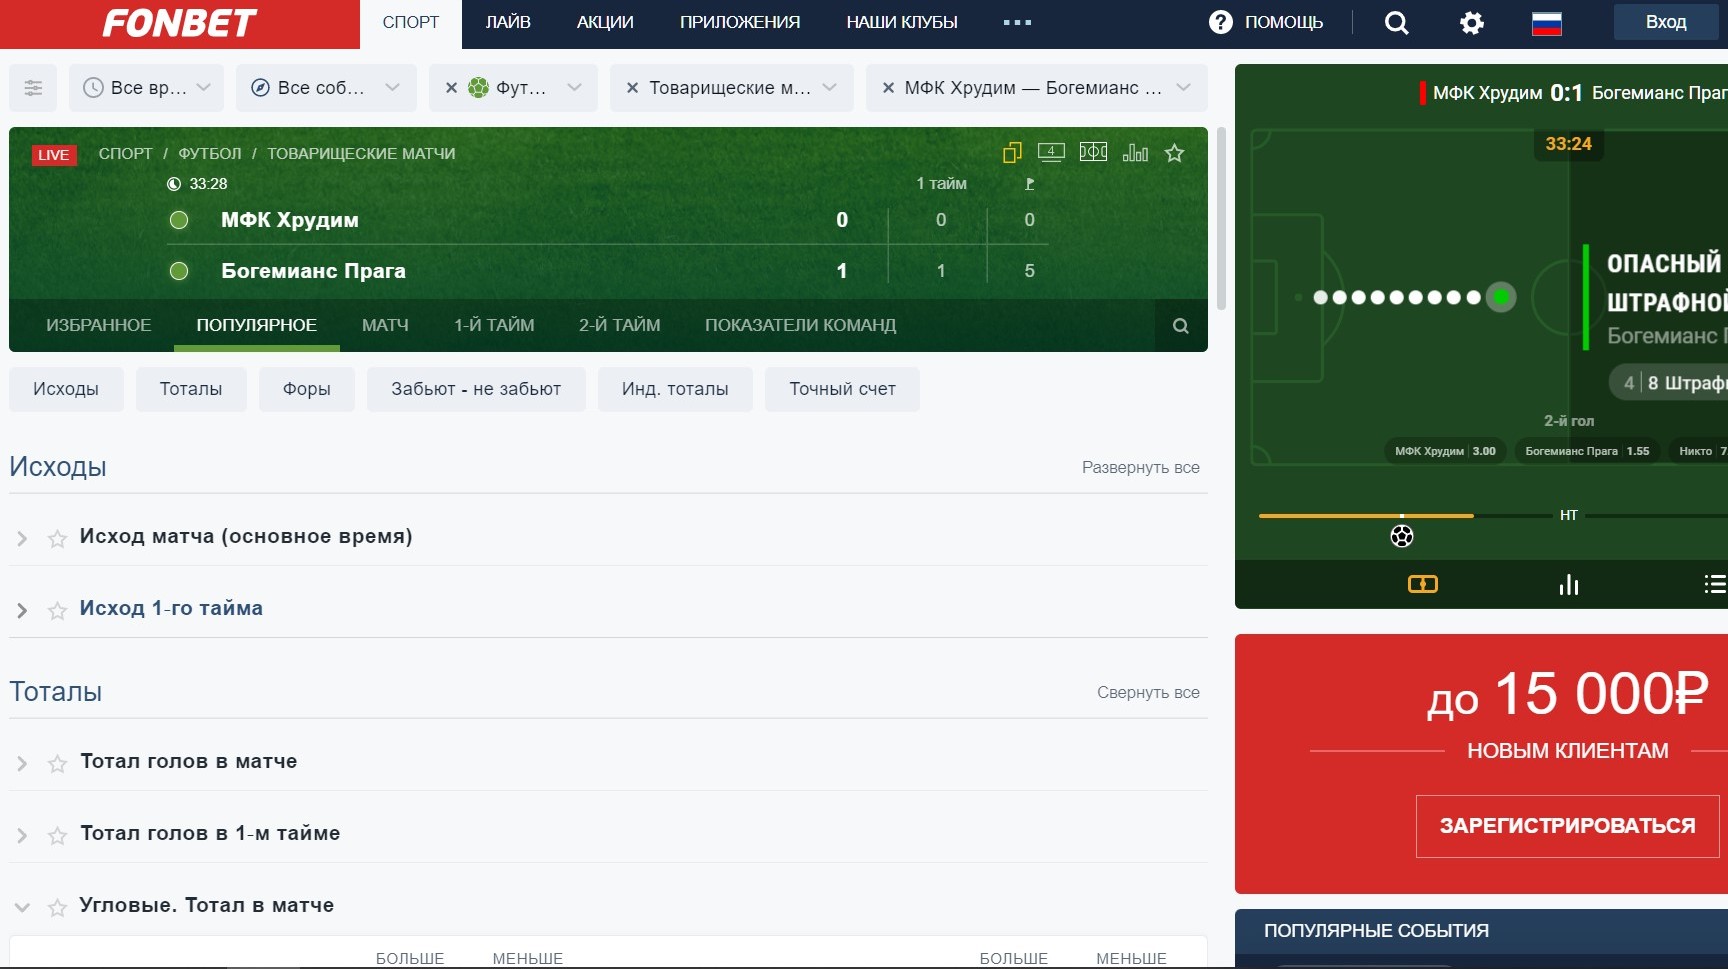This screenshot has height=969, width=1728.
Task: Click the match progress timeline bar
Action: click(1493, 516)
